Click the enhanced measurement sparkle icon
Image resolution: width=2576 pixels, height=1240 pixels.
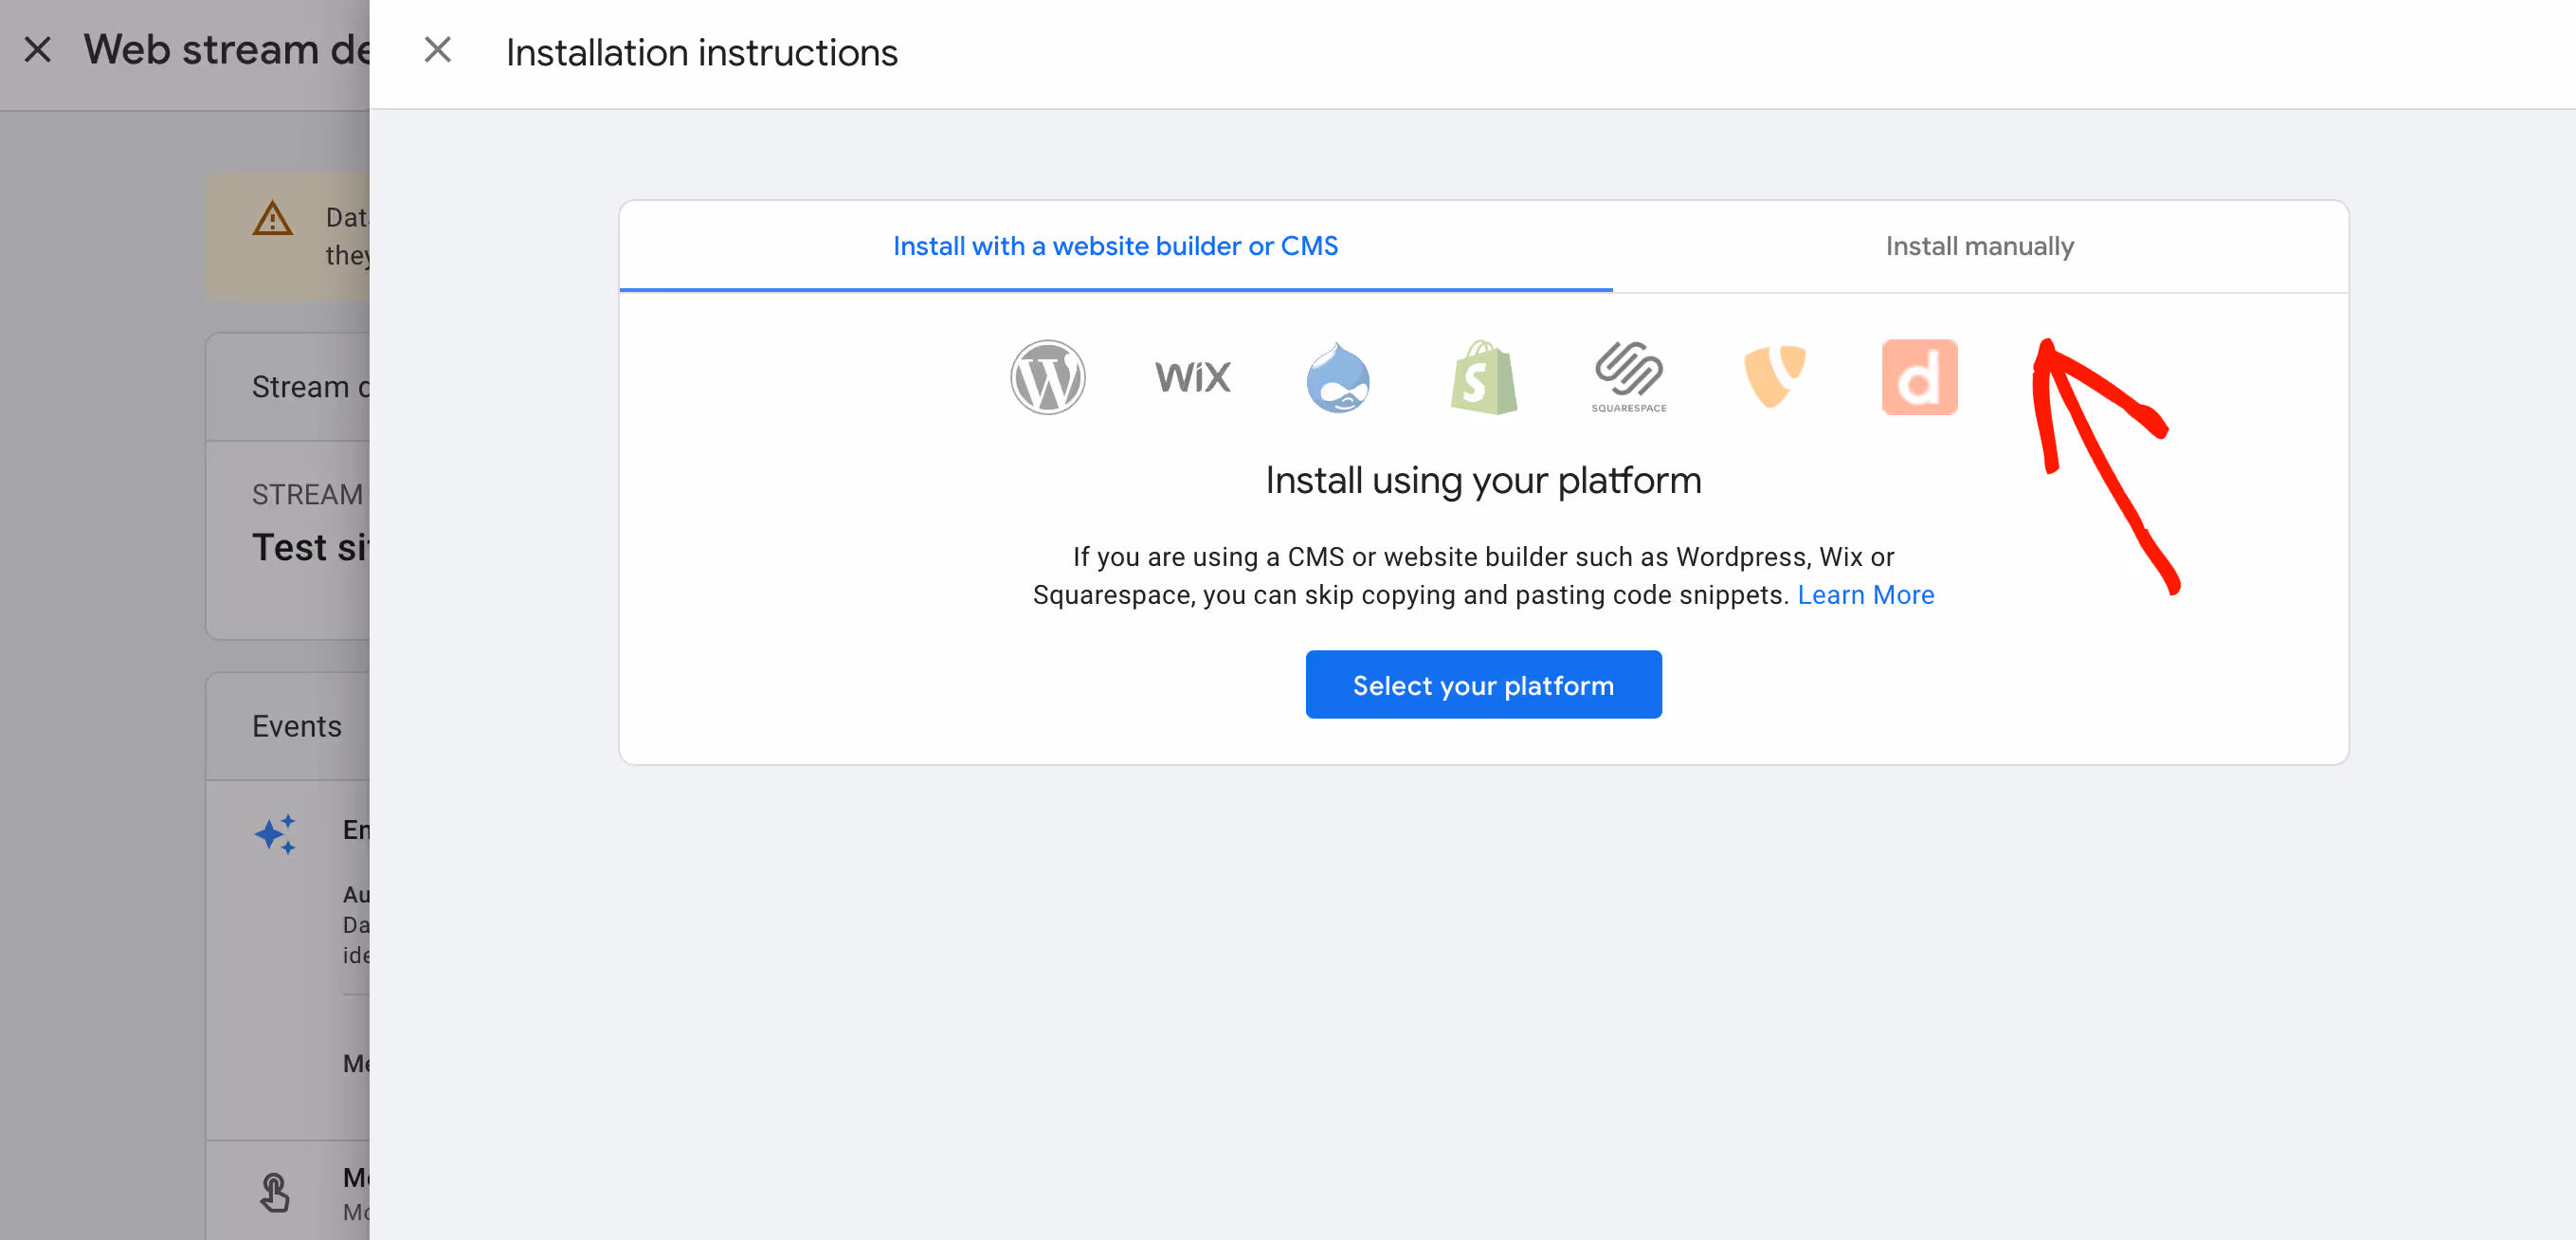coord(275,834)
